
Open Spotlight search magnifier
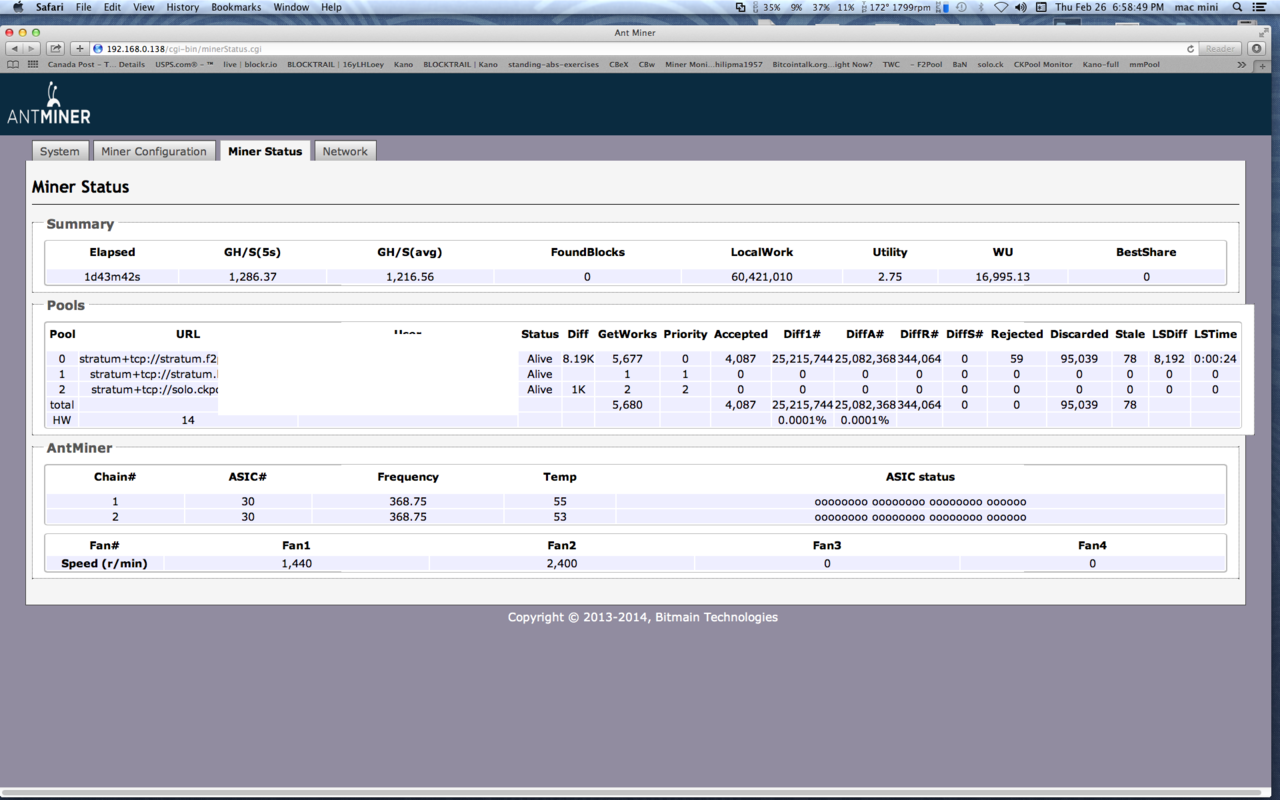(1237, 7)
